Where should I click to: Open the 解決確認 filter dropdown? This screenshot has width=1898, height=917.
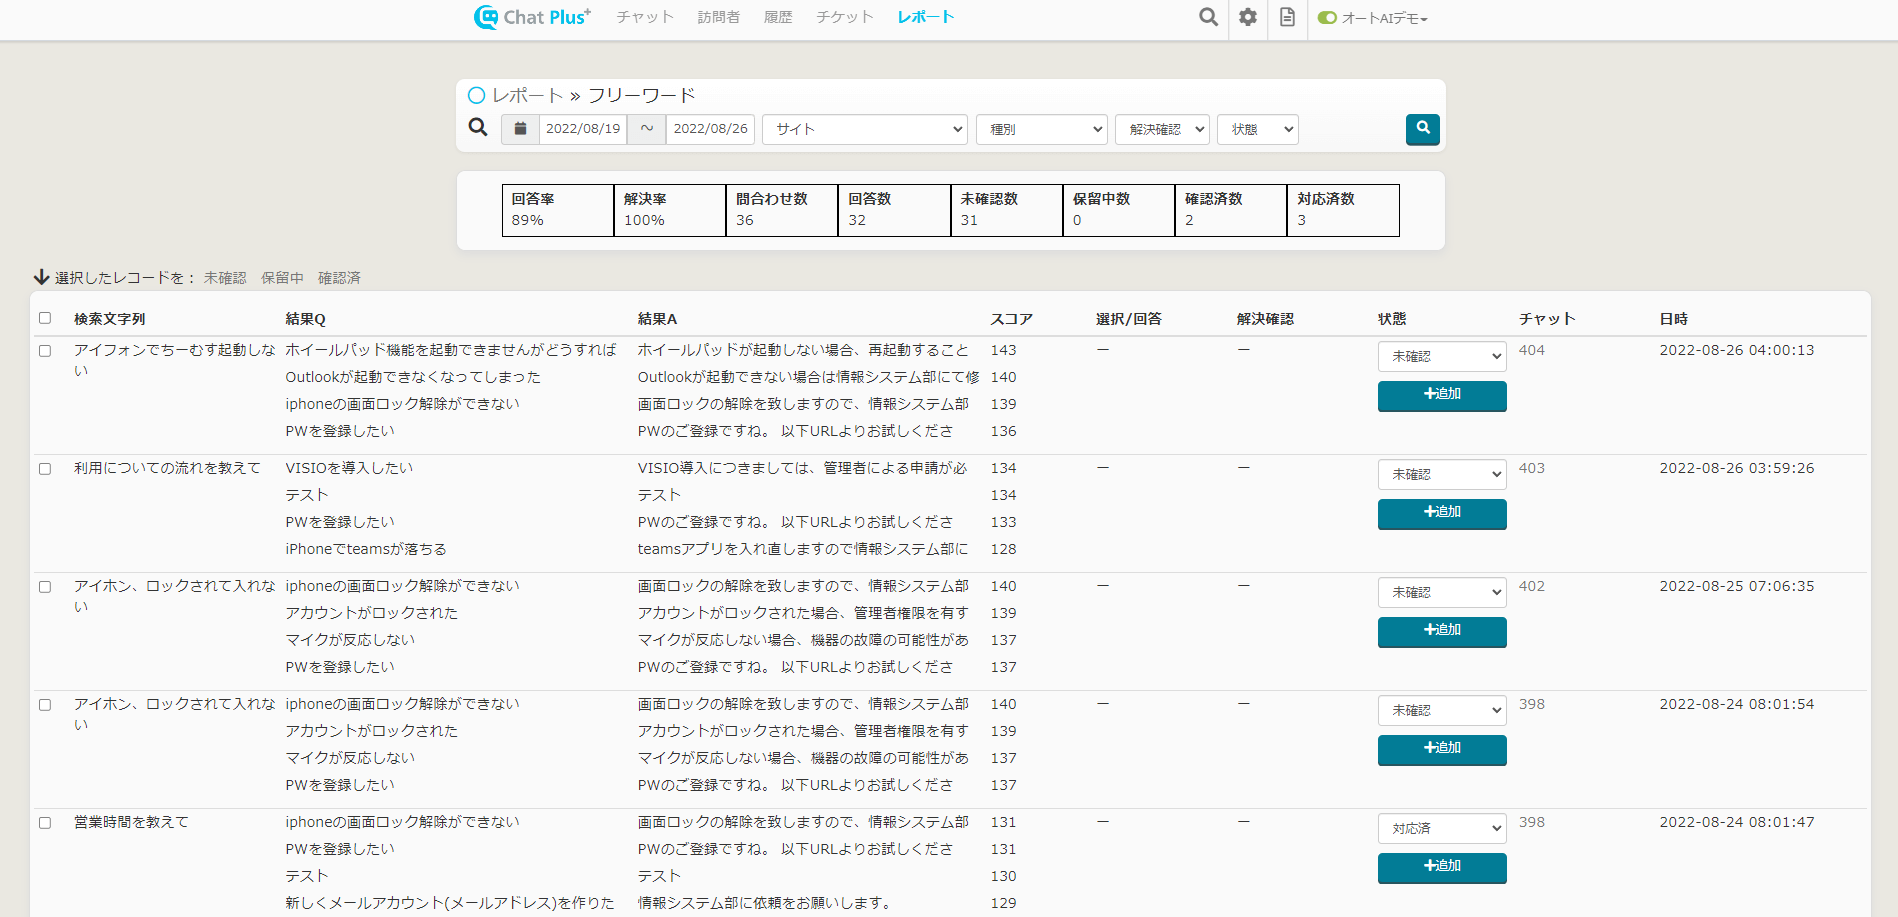[1162, 129]
